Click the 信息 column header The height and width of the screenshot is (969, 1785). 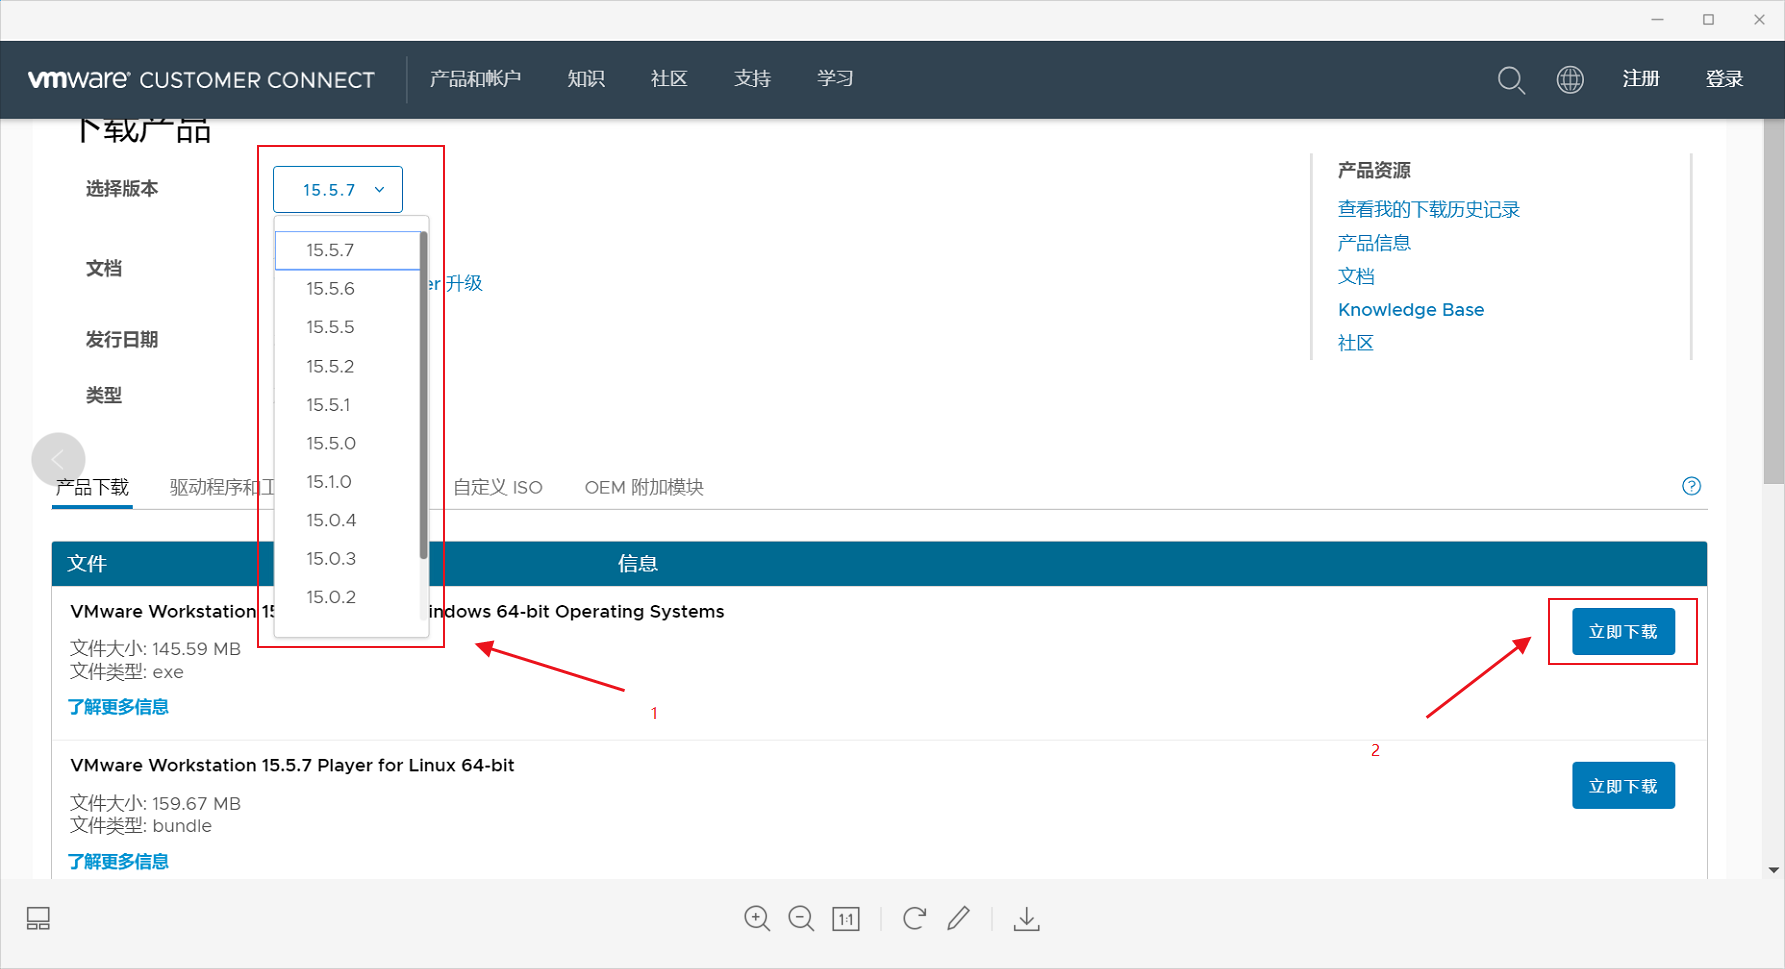coord(638,563)
